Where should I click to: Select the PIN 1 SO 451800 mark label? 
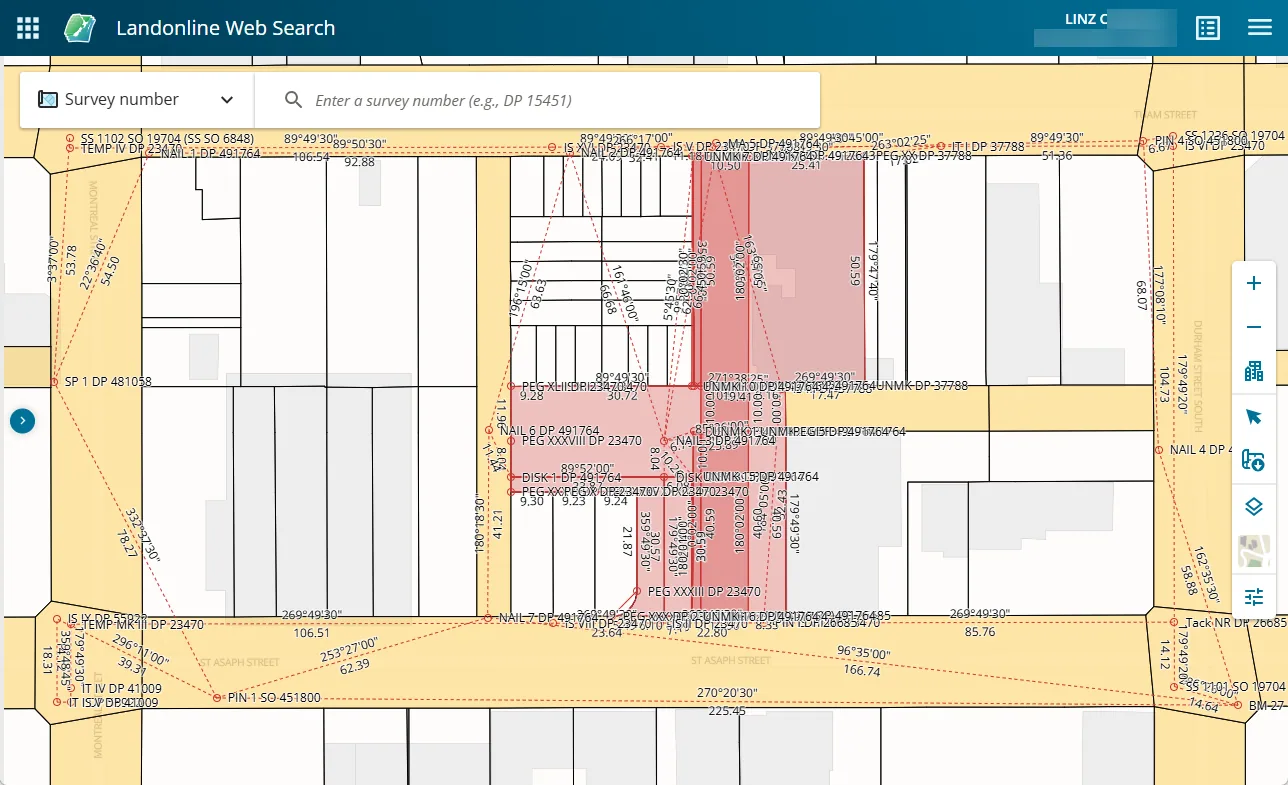coord(274,698)
